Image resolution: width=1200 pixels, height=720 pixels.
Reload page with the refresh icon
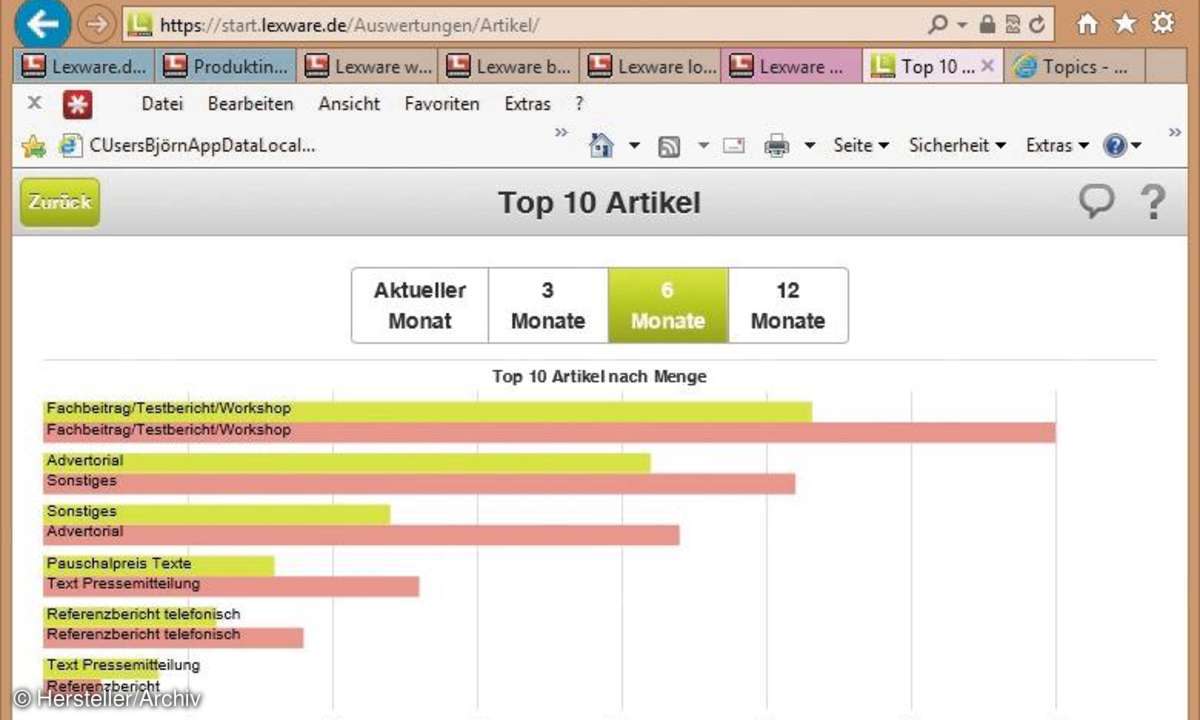[1037, 24]
